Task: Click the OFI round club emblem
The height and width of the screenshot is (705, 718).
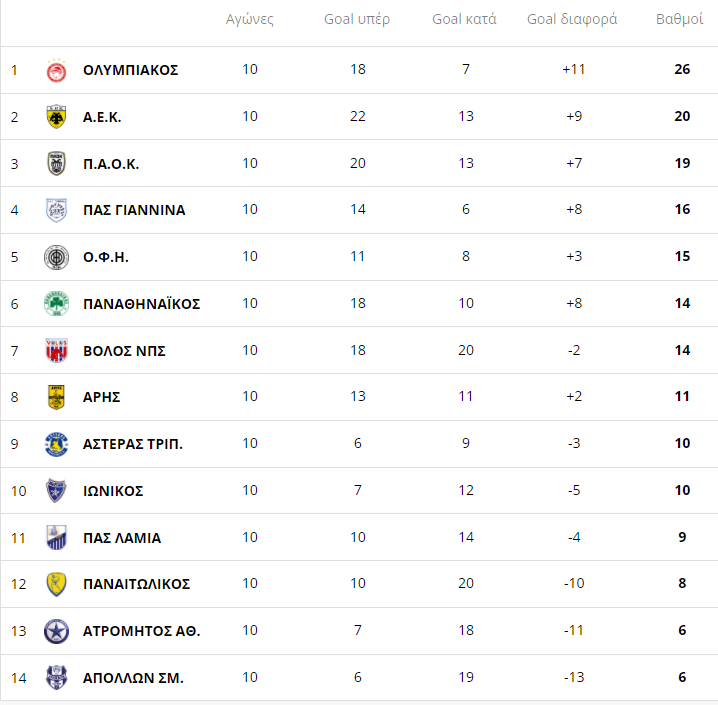Action: coord(56,257)
